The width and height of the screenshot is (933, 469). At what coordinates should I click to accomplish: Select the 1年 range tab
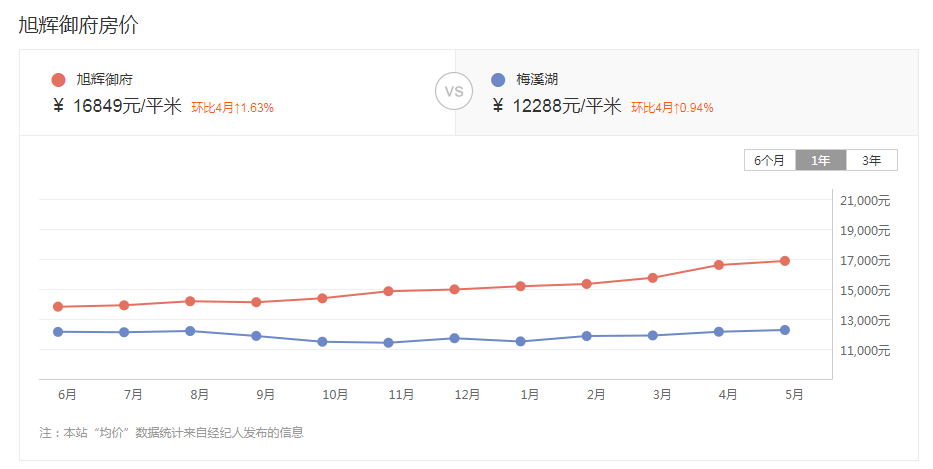click(x=821, y=160)
